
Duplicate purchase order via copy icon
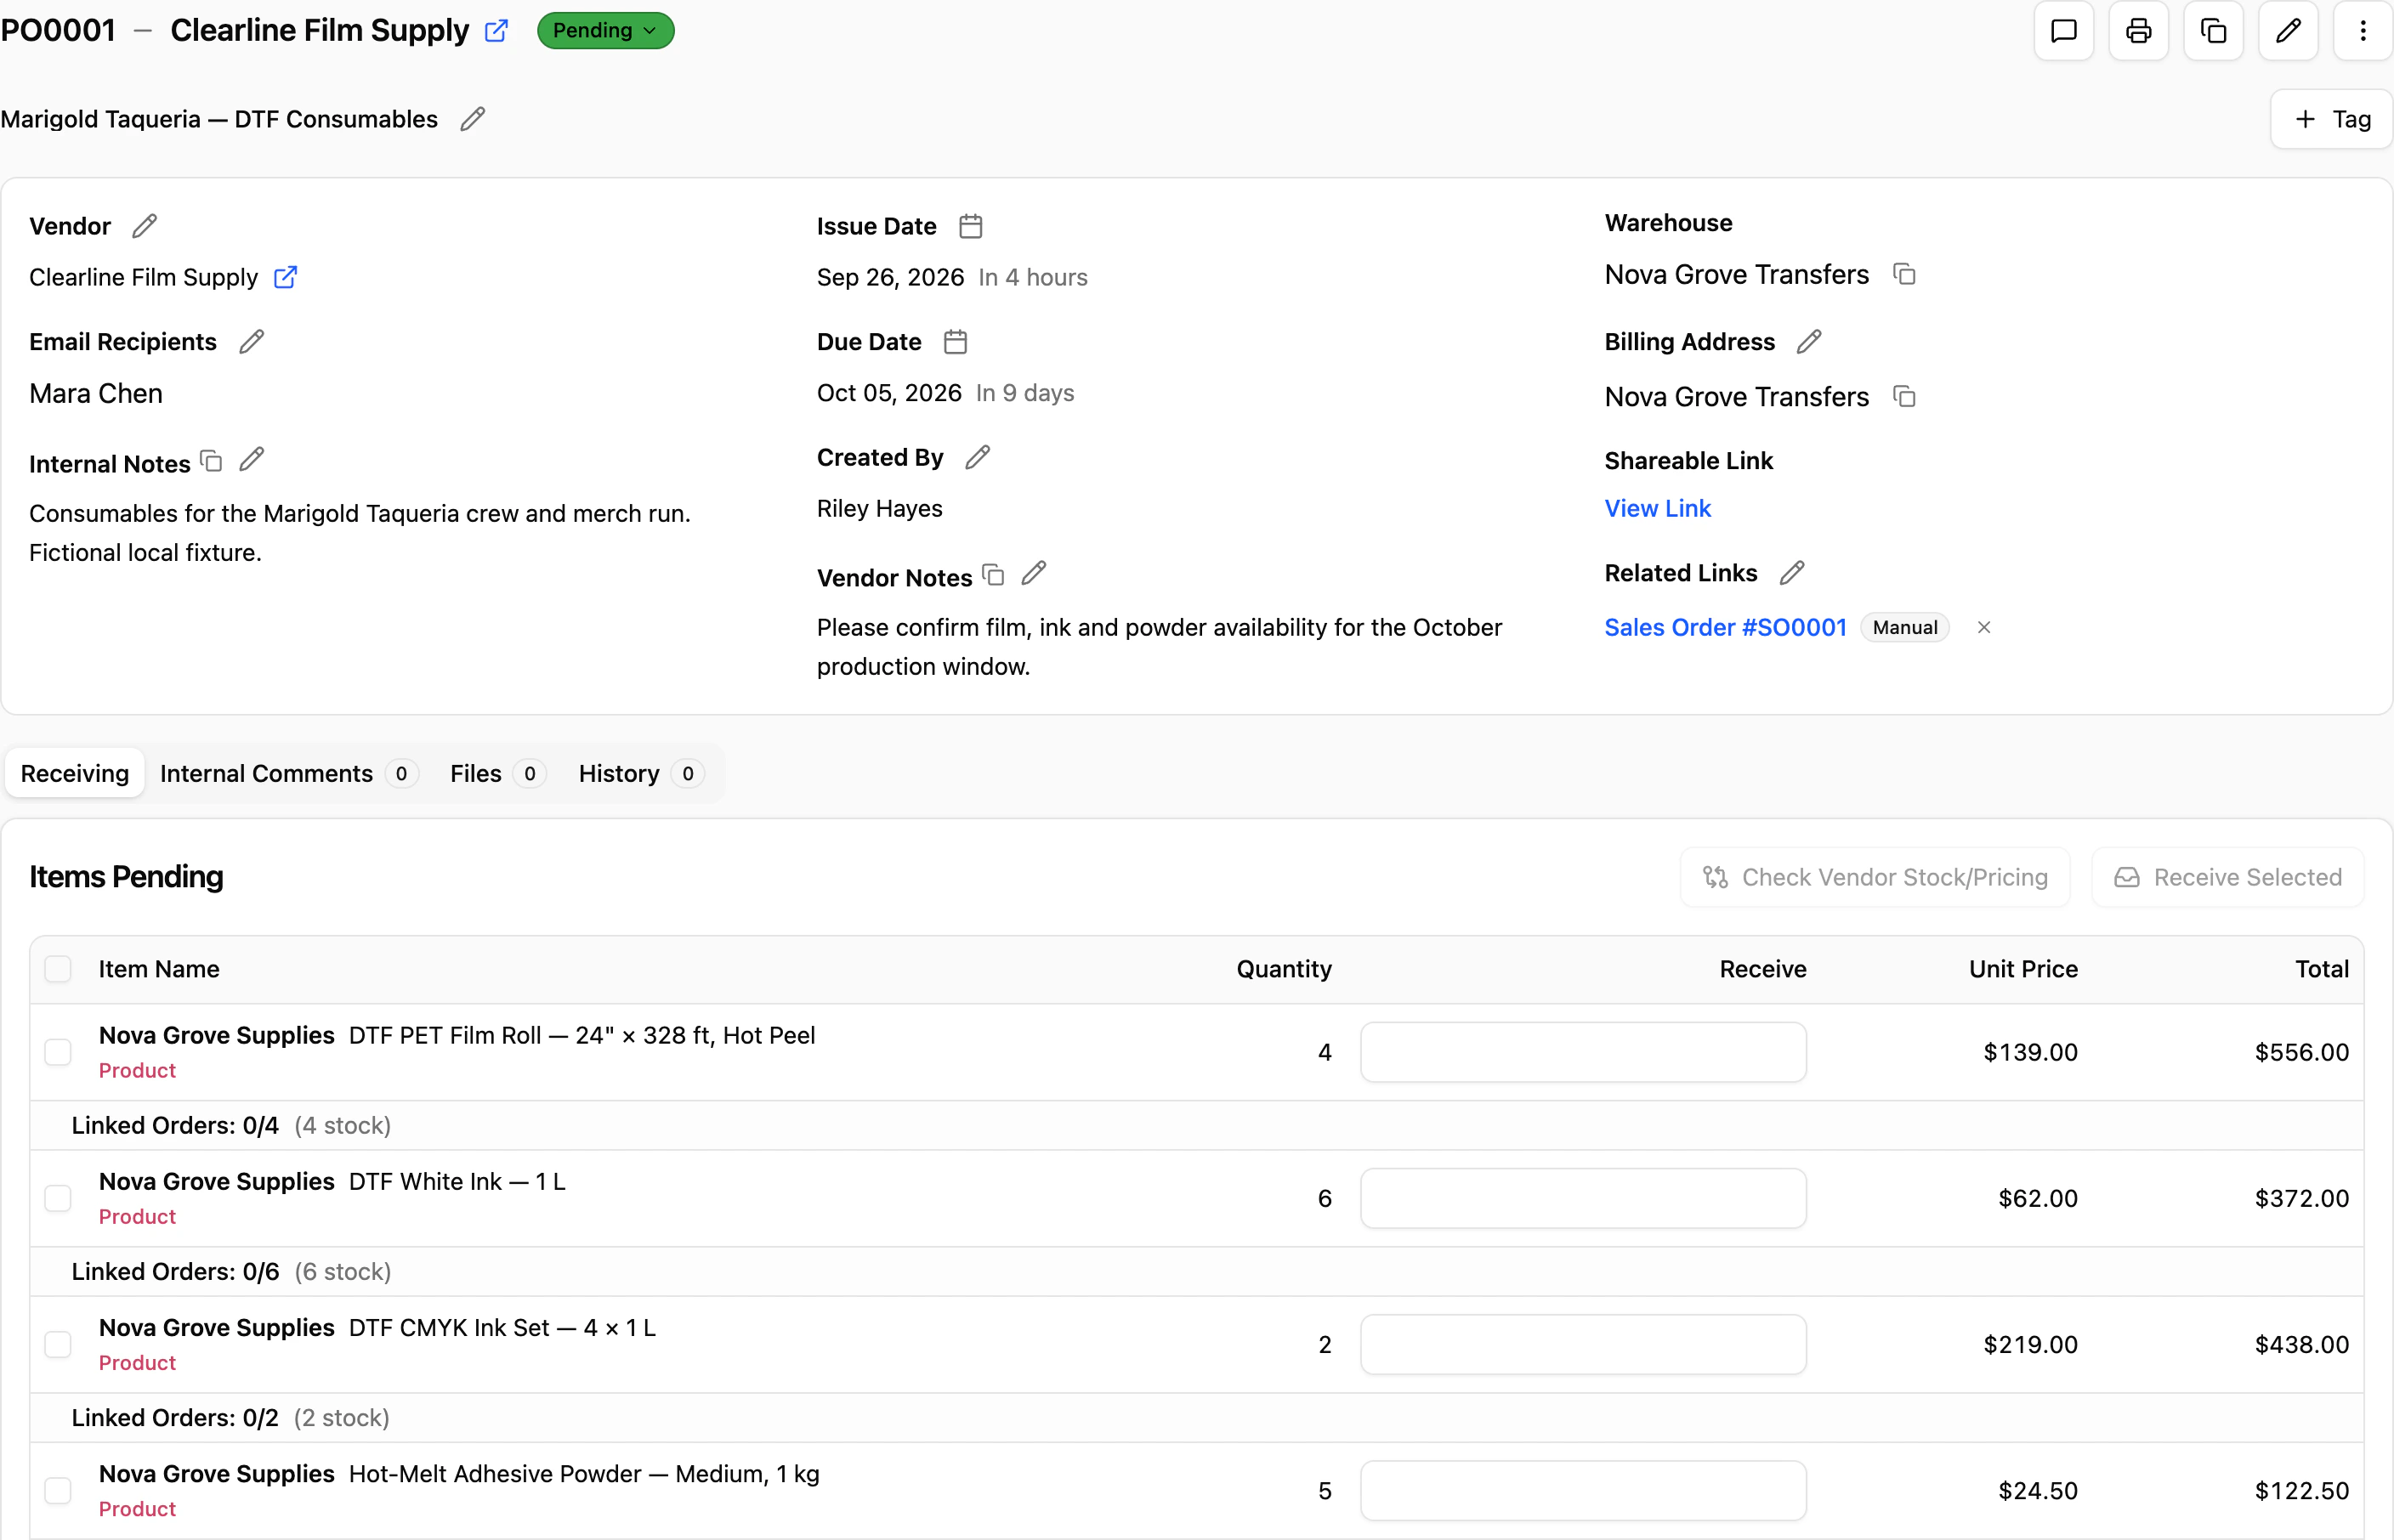[x=2213, y=31]
